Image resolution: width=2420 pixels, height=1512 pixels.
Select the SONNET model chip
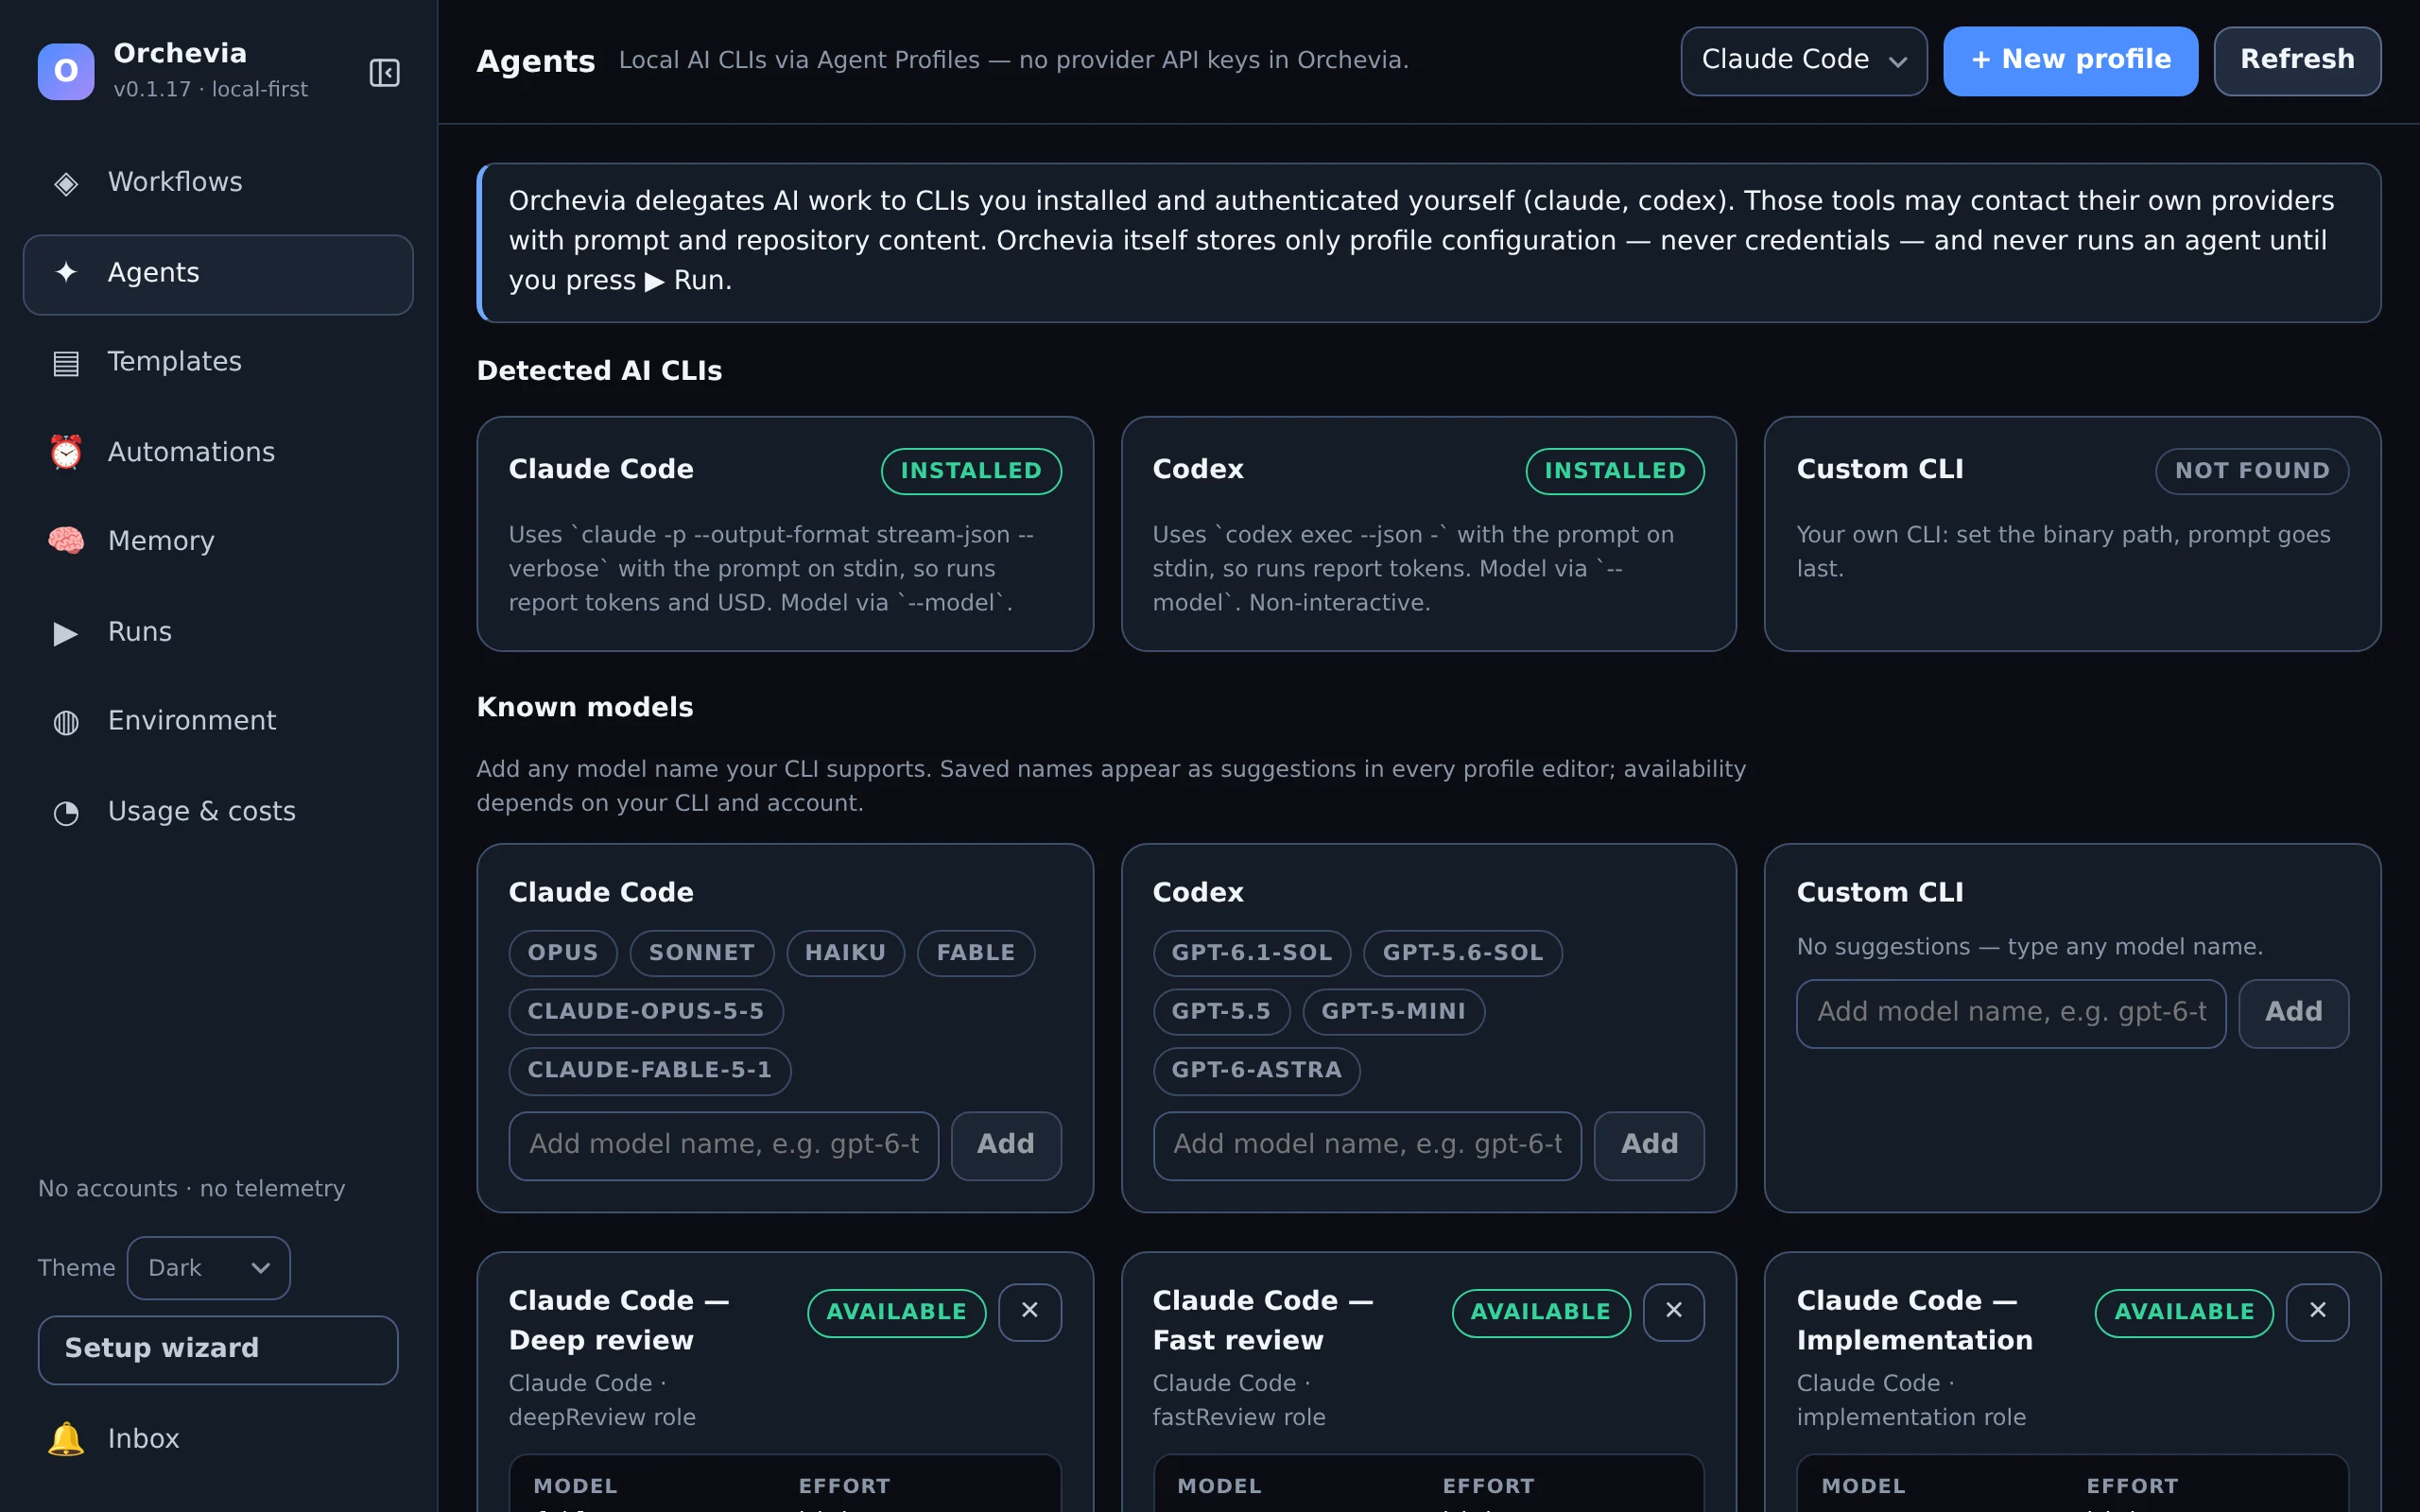pos(702,953)
